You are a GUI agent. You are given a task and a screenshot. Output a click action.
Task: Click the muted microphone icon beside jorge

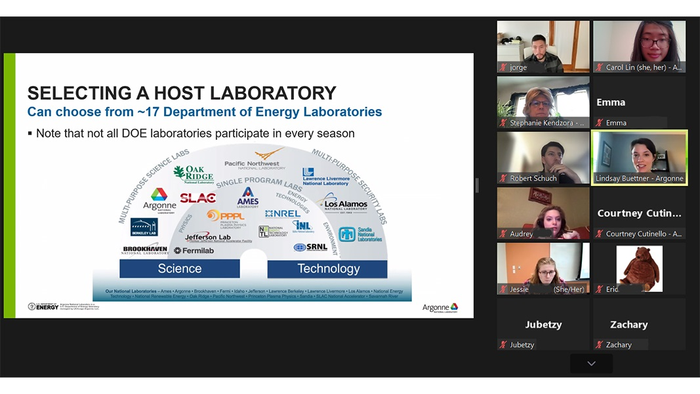point(503,67)
